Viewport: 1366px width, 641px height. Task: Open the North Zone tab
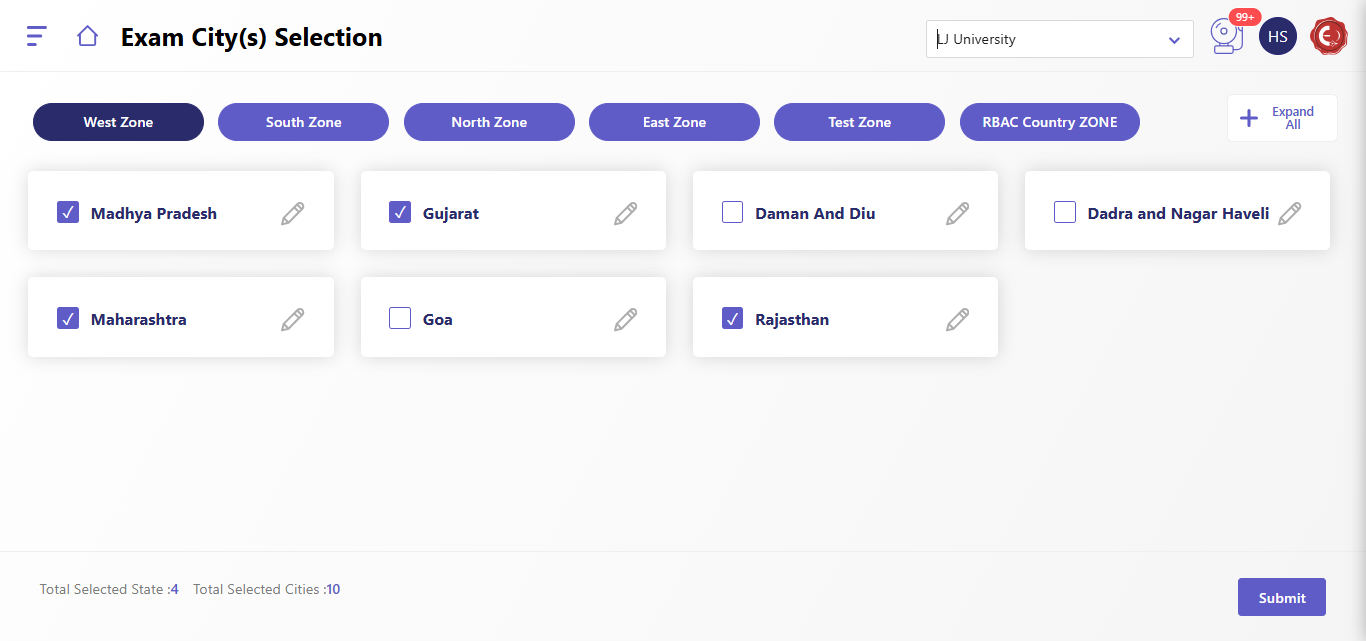point(489,122)
